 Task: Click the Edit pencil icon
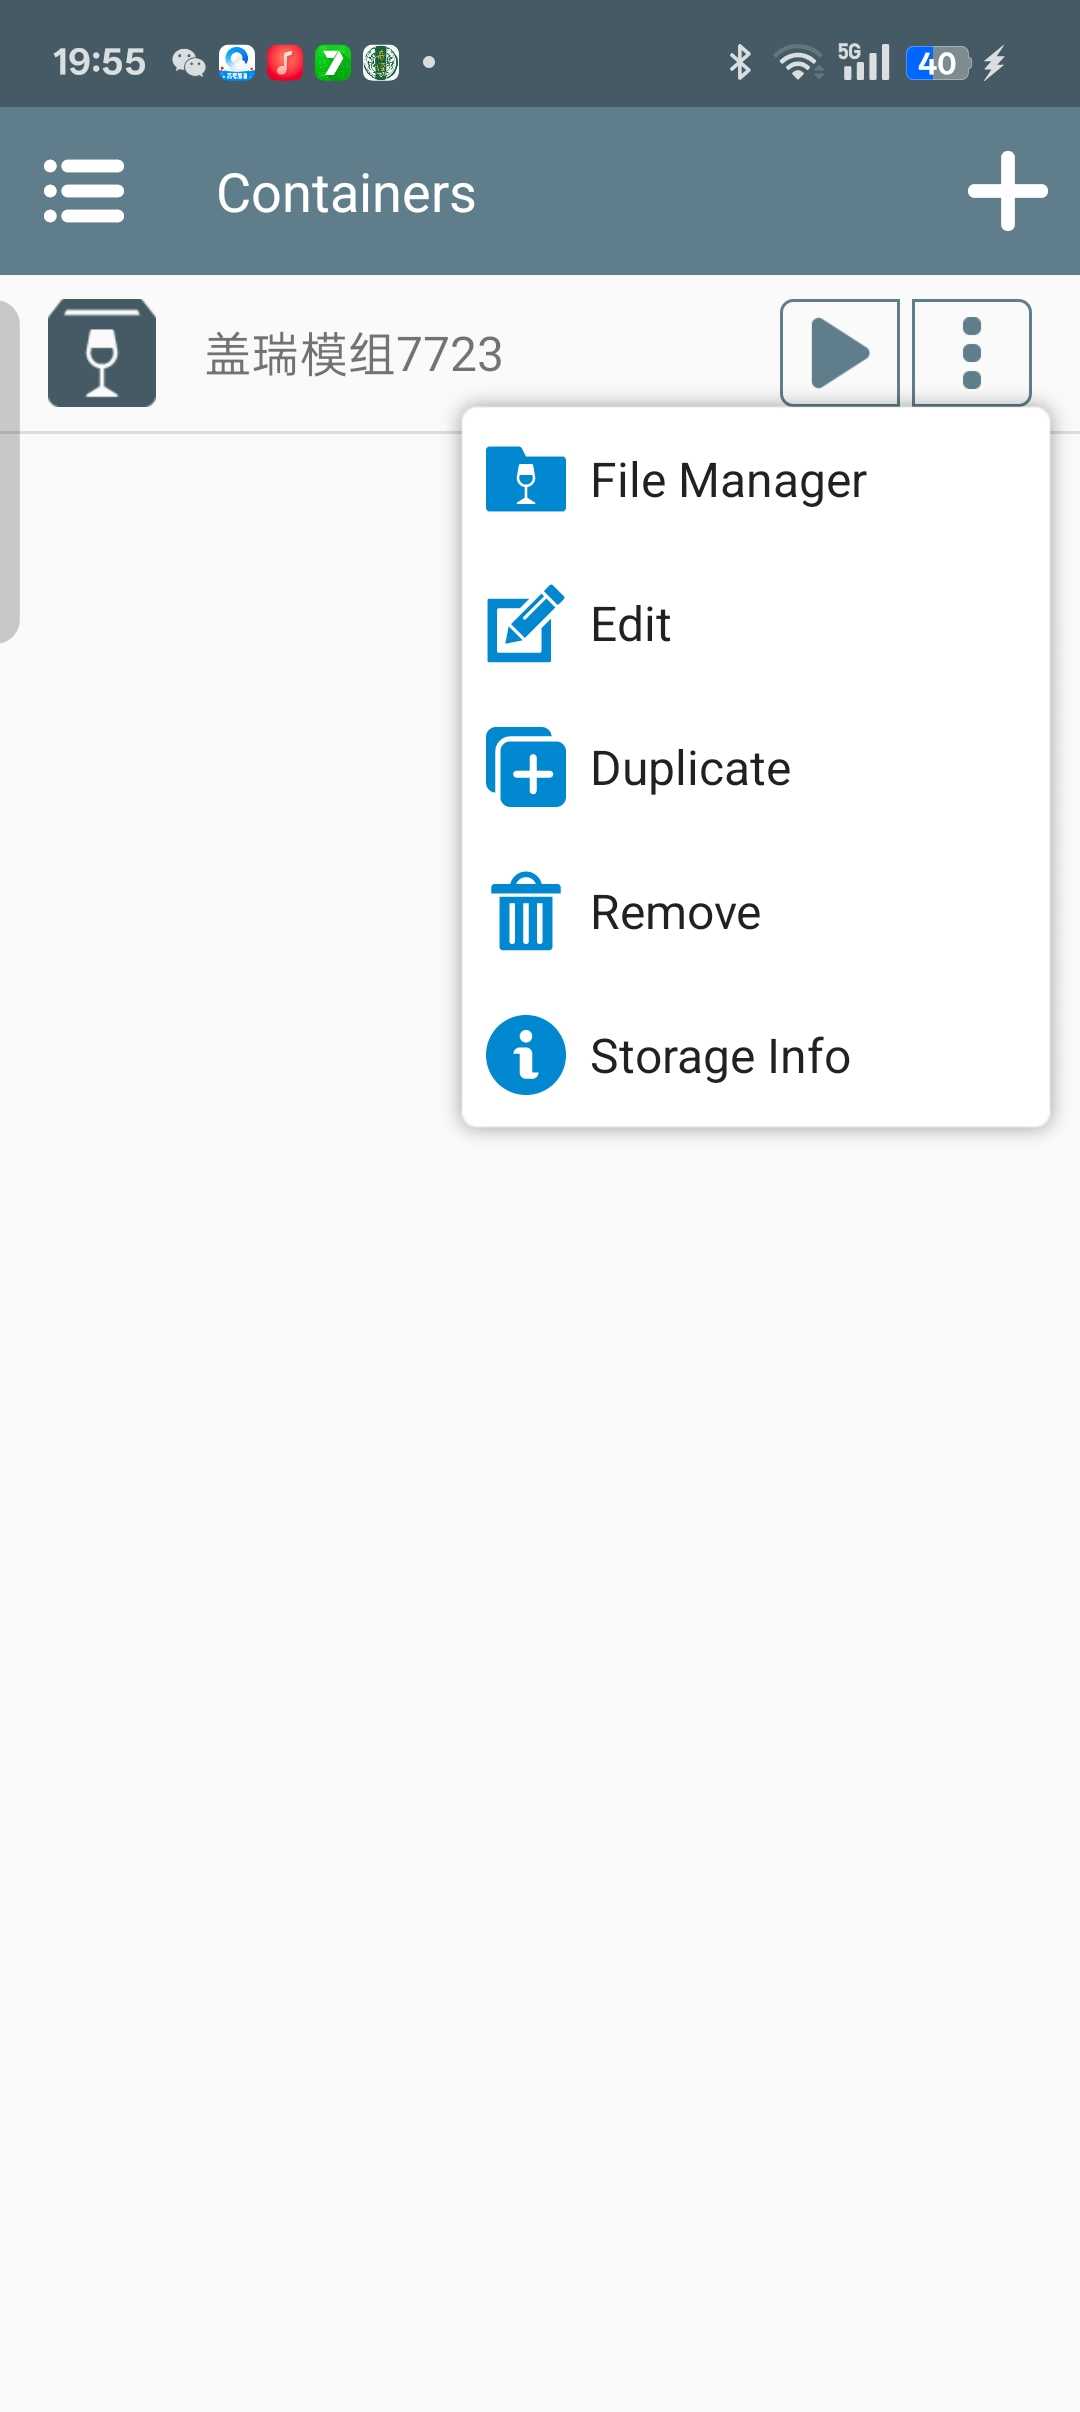coord(526,624)
